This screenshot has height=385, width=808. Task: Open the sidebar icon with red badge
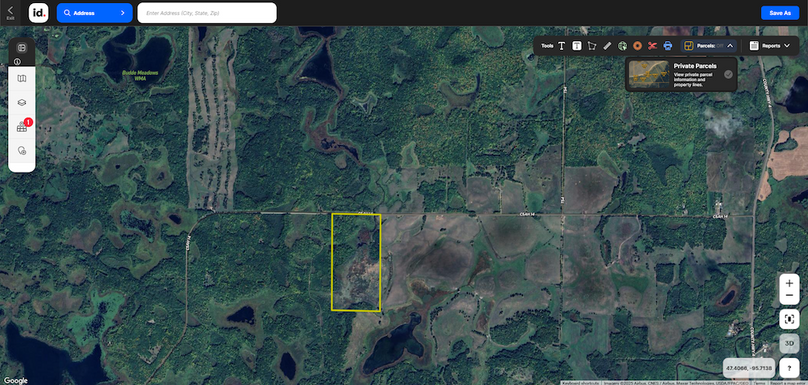[x=22, y=127]
